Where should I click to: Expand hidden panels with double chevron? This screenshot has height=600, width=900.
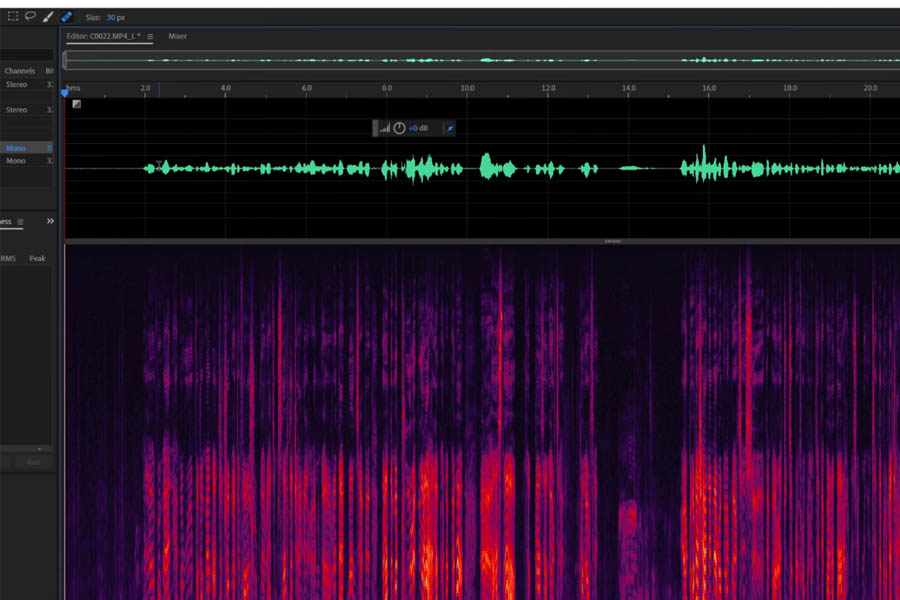50,221
